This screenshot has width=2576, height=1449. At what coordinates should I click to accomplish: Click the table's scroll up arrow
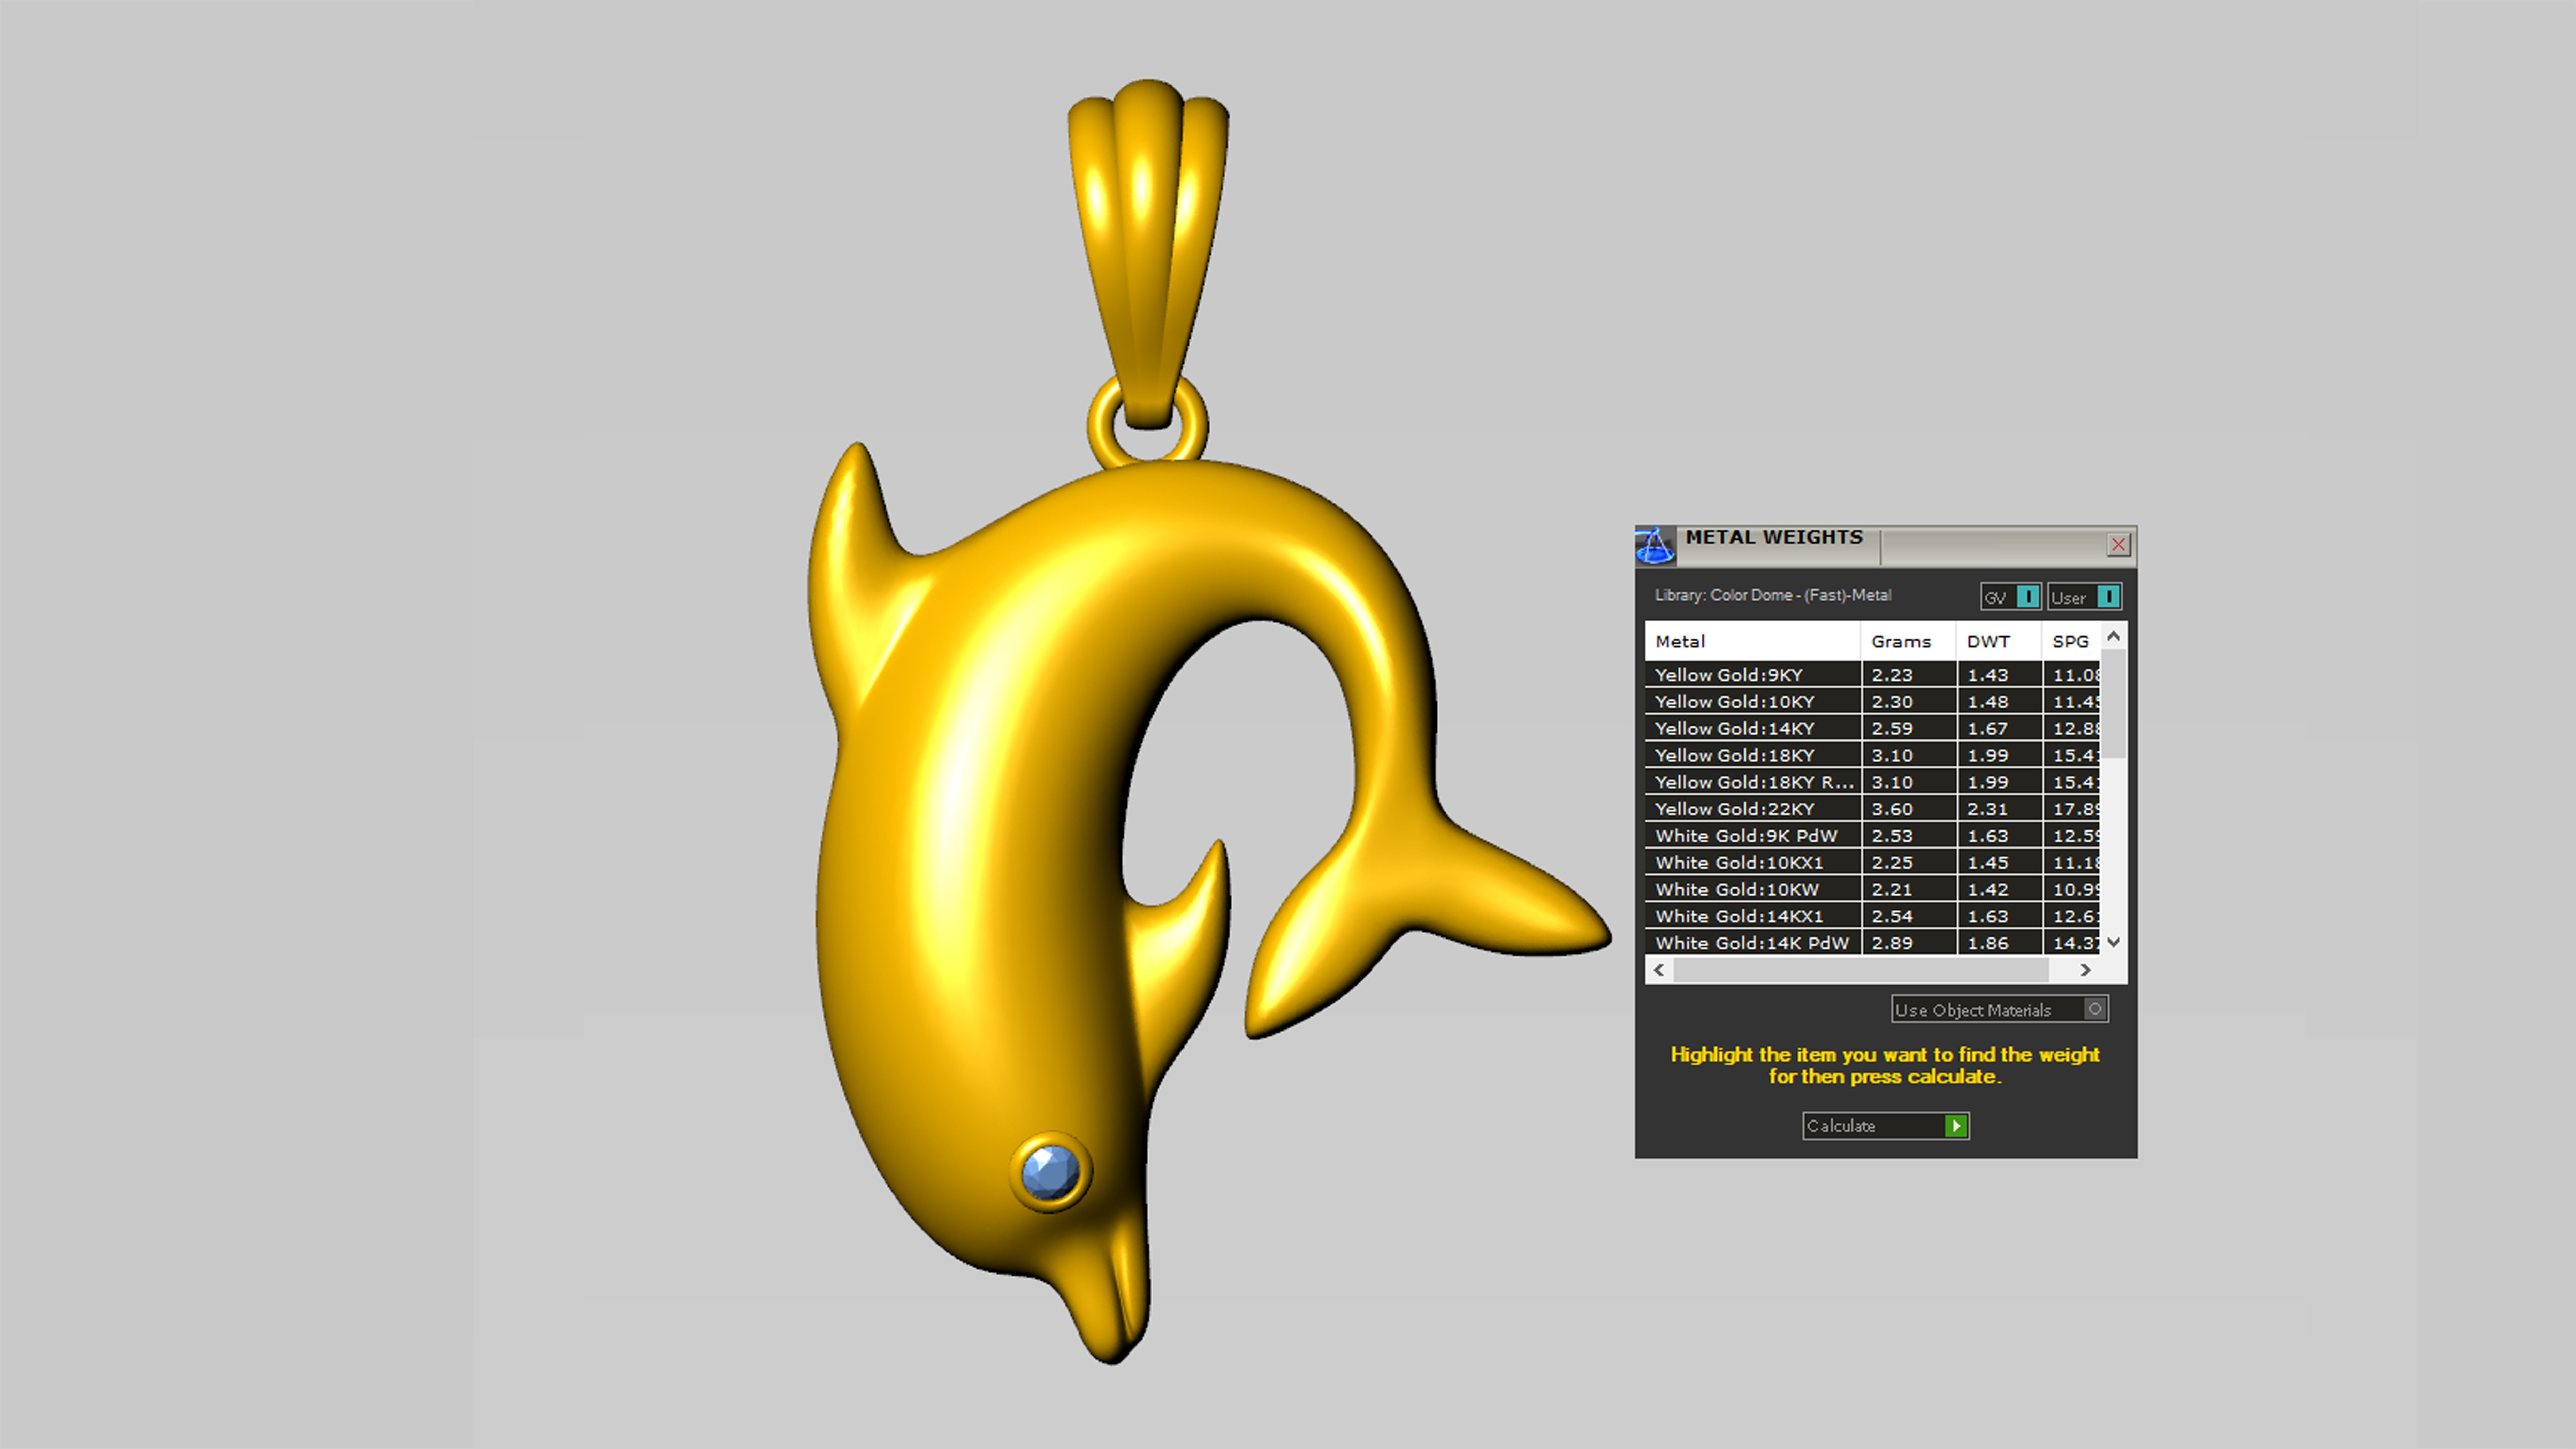pyautogui.click(x=2113, y=636)
